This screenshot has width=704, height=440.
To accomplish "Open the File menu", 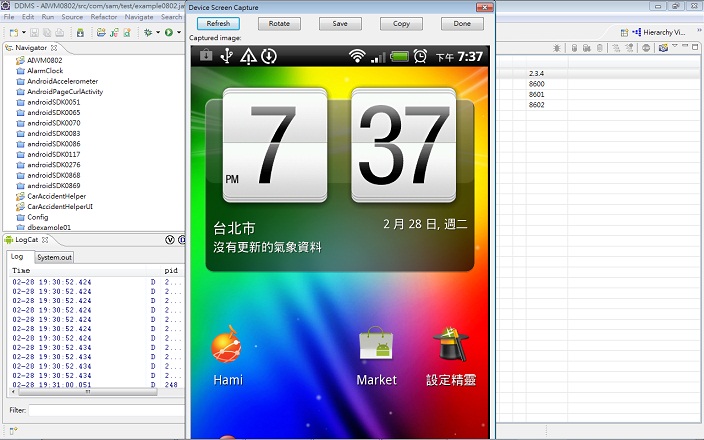I will click(9, 17).
